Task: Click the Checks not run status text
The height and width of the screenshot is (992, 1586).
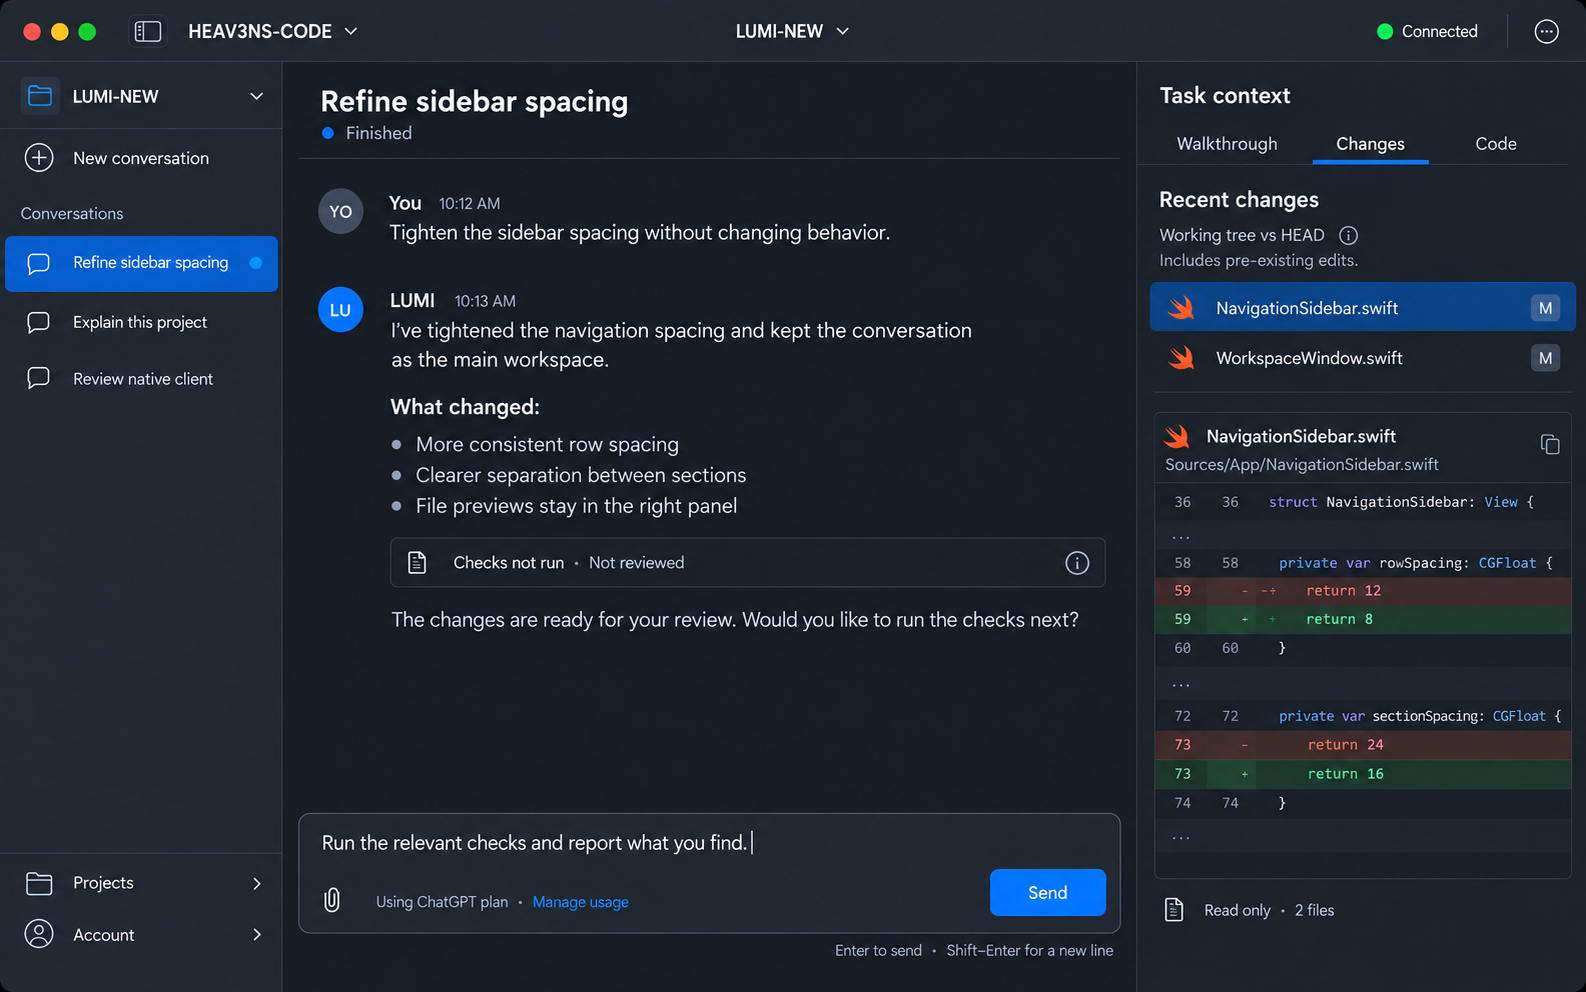Action: (x=508, y=563)
